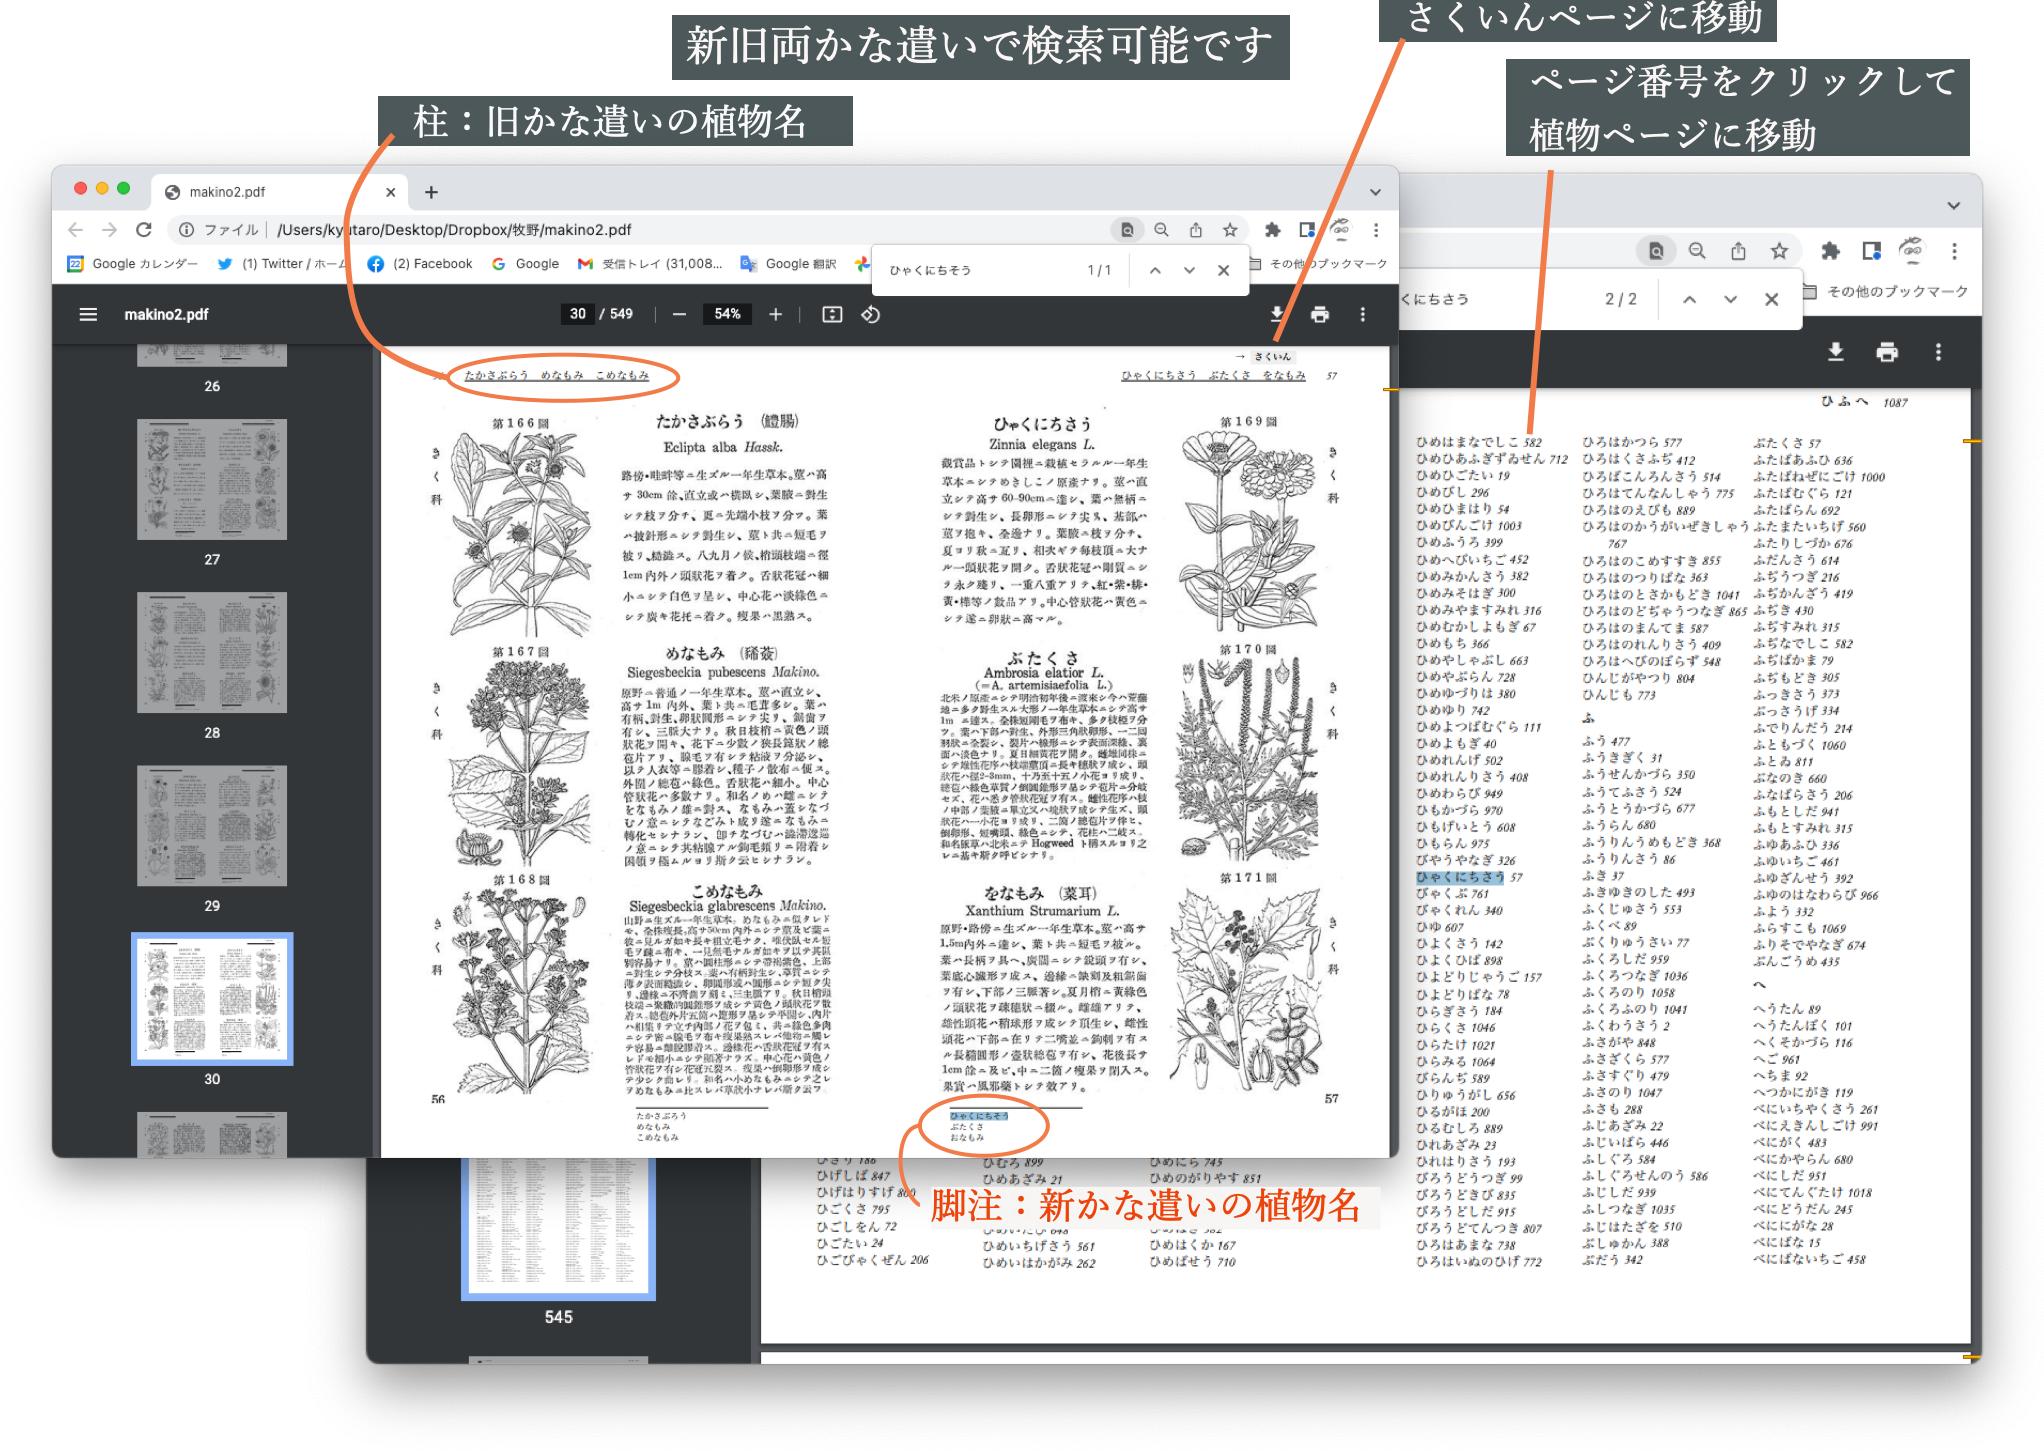
Task: Download the PDF in the back window
Action: 1835,352
